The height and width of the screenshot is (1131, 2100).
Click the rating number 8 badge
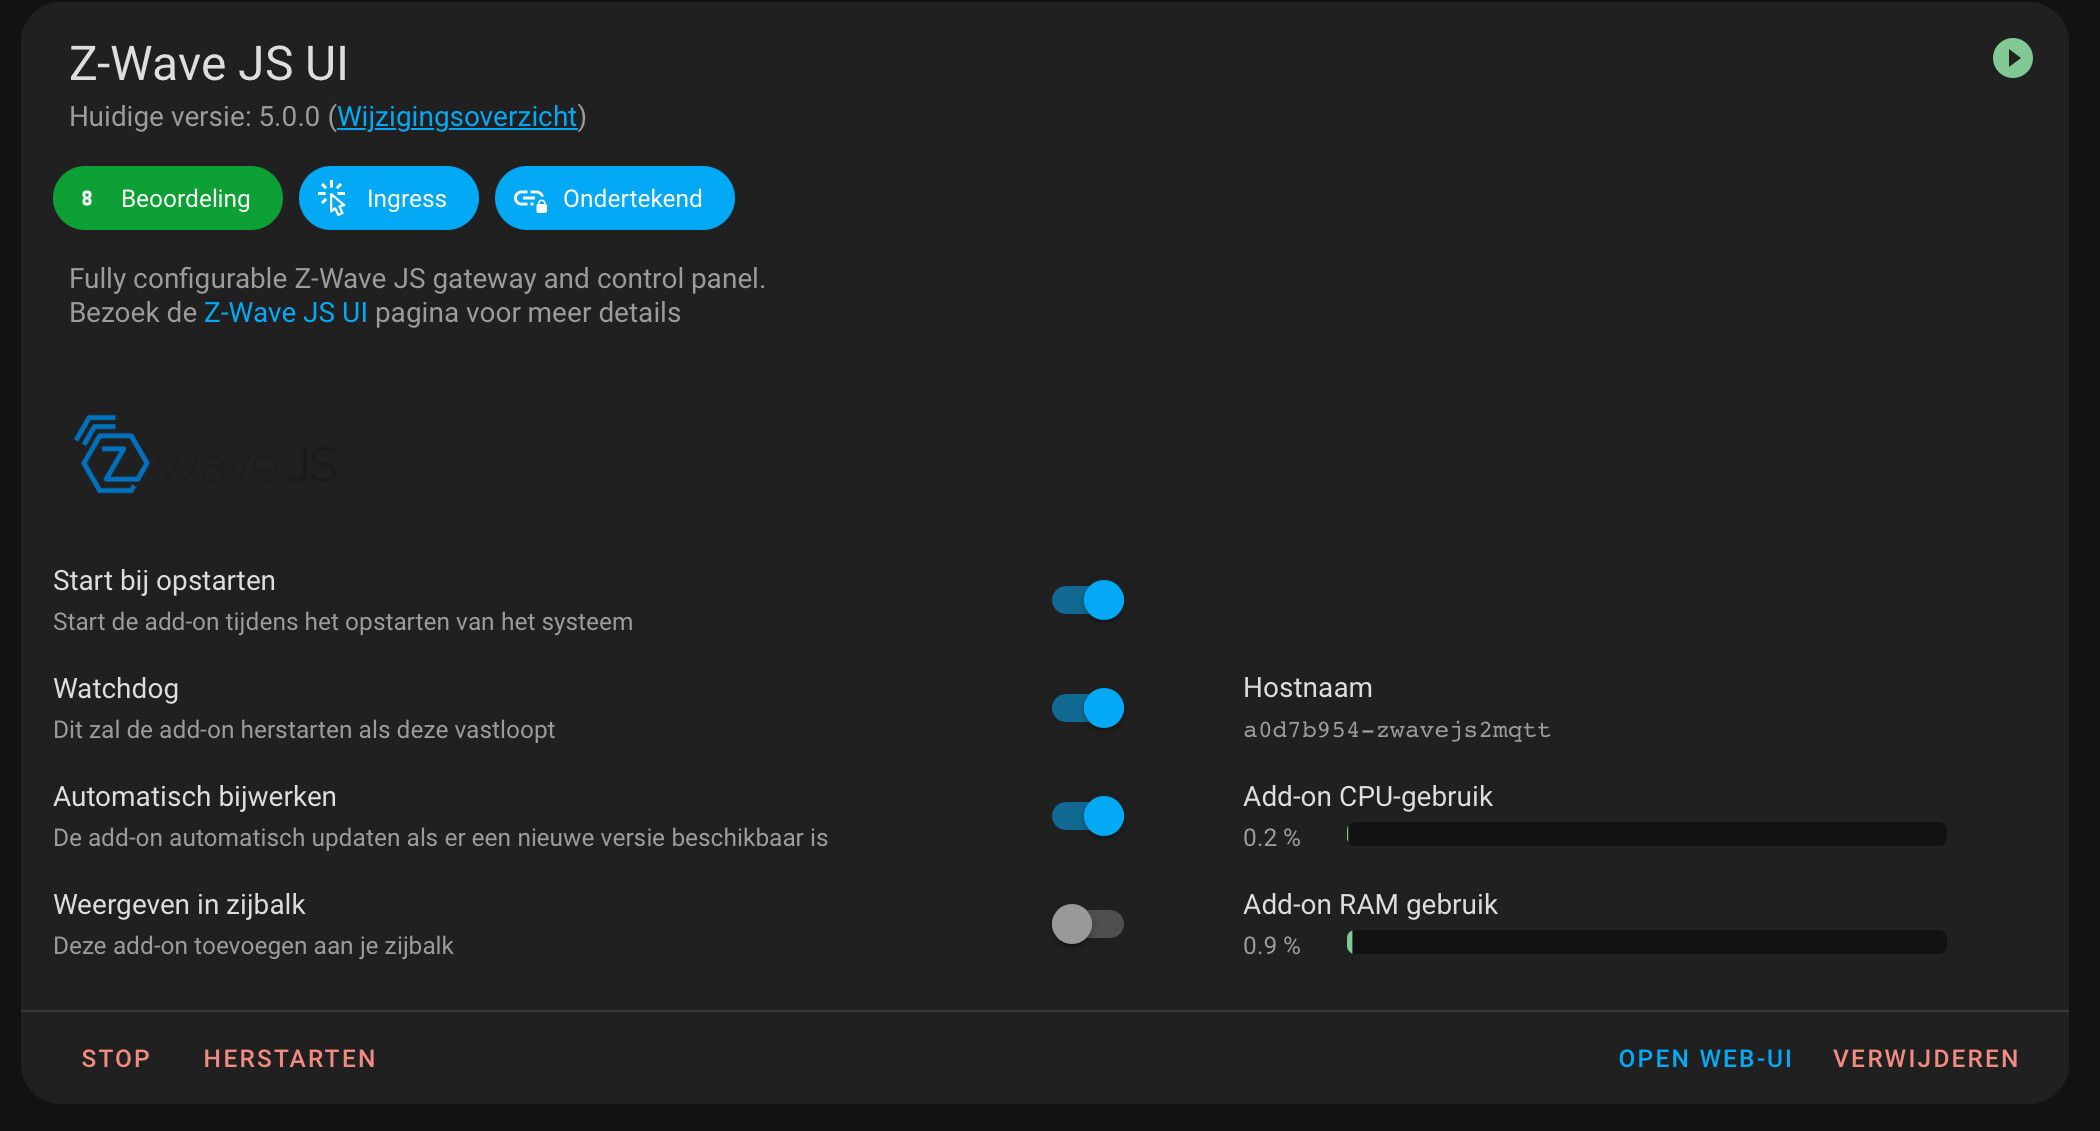[x=87, y=198]
